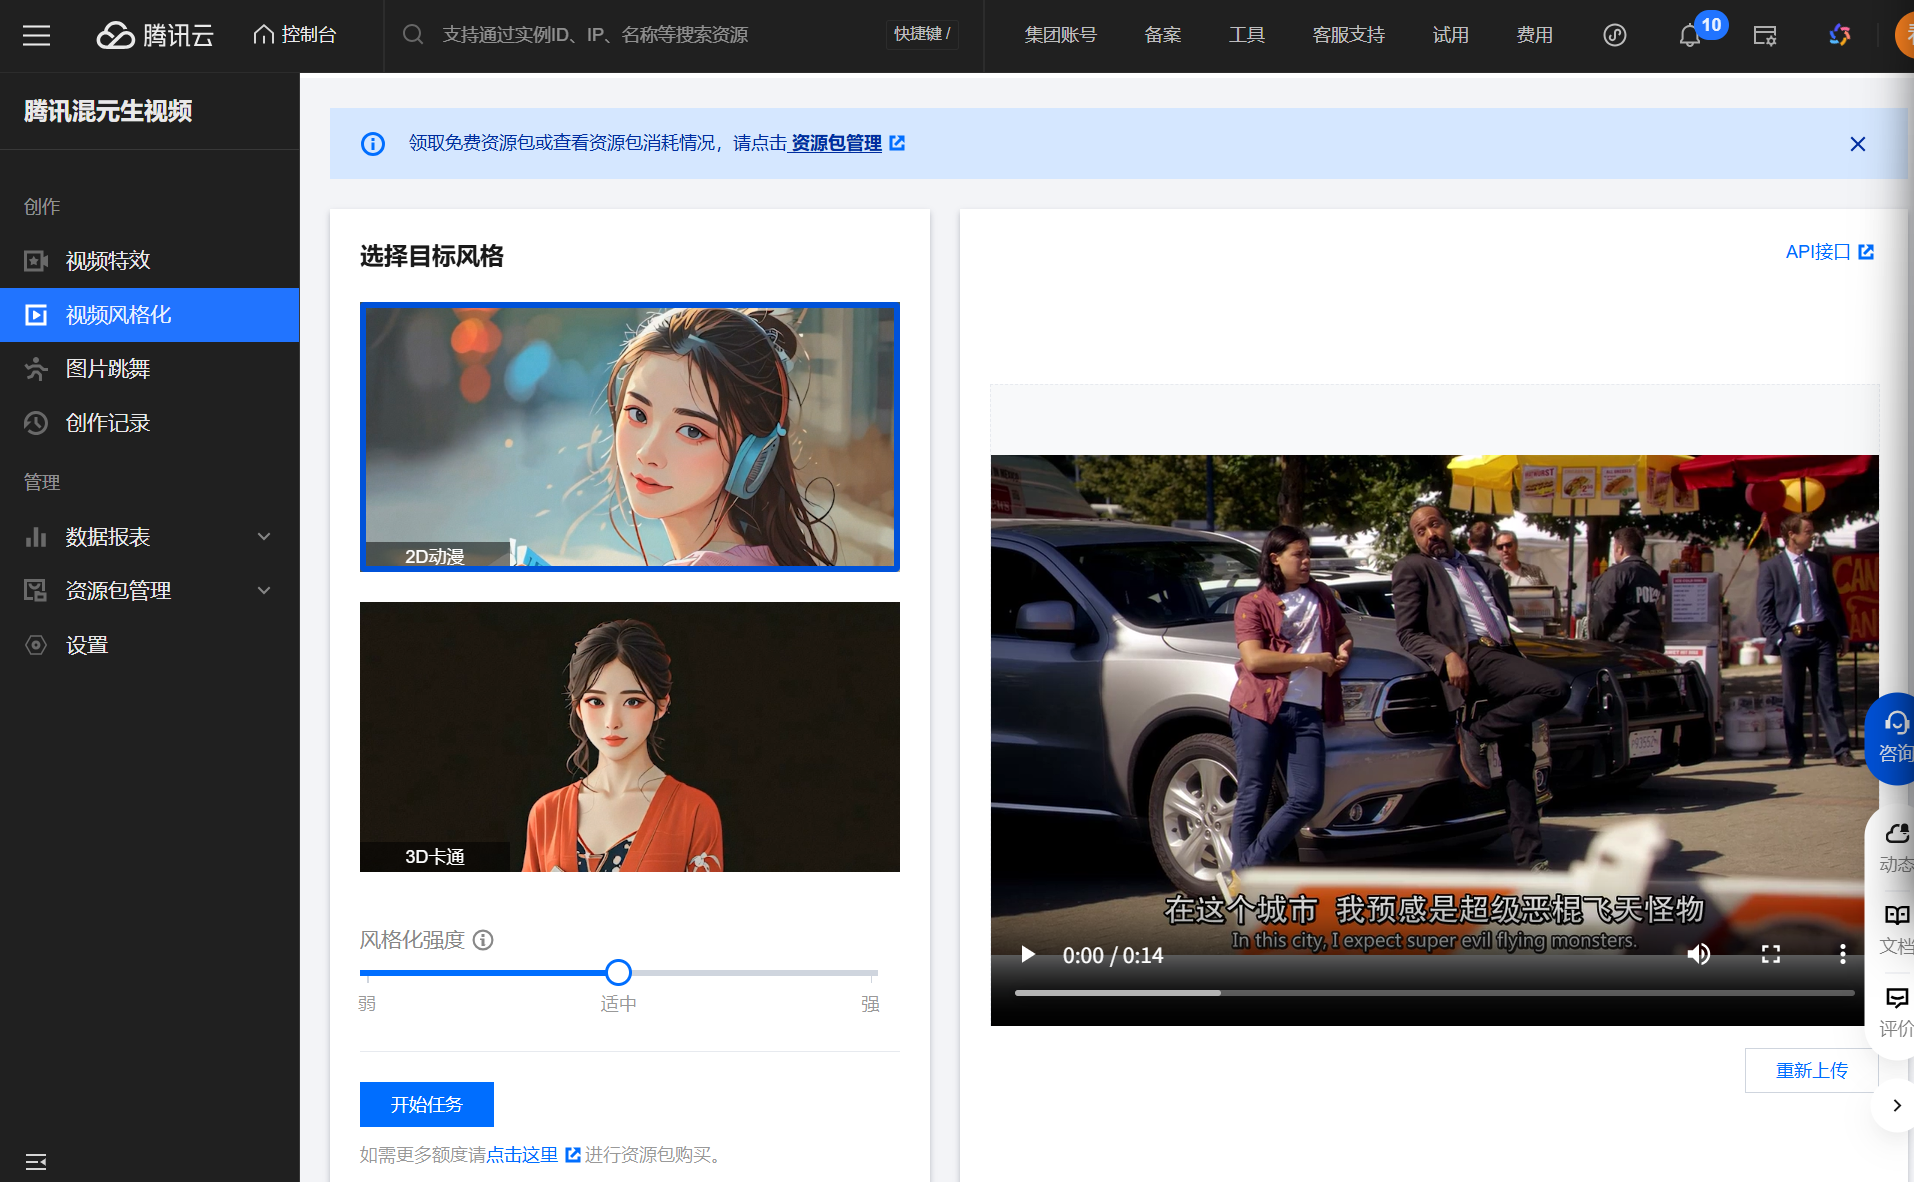The image size is (1914, 1182).
Task: Click the colorful AI assistant icon
Action: (1840, 36)
